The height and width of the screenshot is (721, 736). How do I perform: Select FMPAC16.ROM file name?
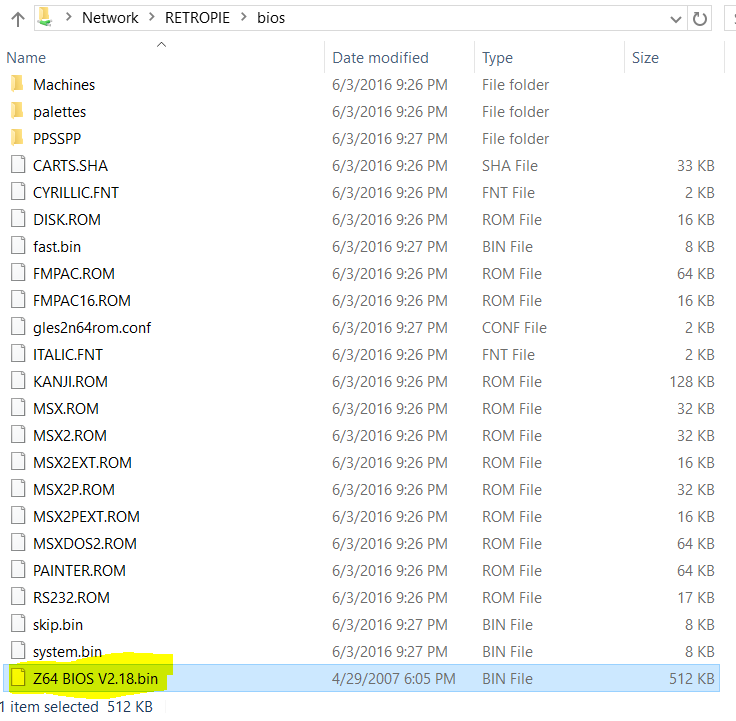[82, 301]
